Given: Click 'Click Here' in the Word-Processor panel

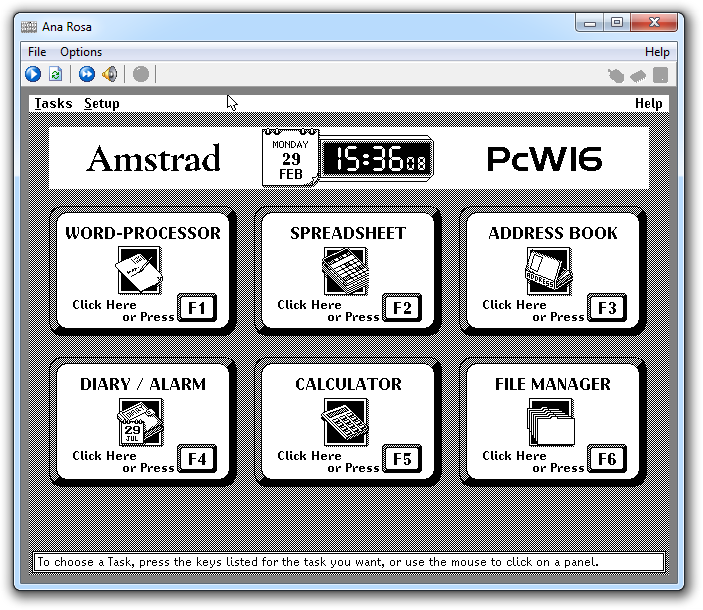Looking at the screenshot, I should point(104,305).
